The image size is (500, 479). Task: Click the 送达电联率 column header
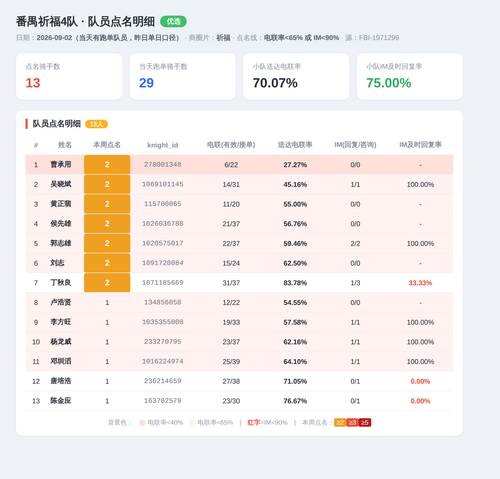click(x=295, y=145)
